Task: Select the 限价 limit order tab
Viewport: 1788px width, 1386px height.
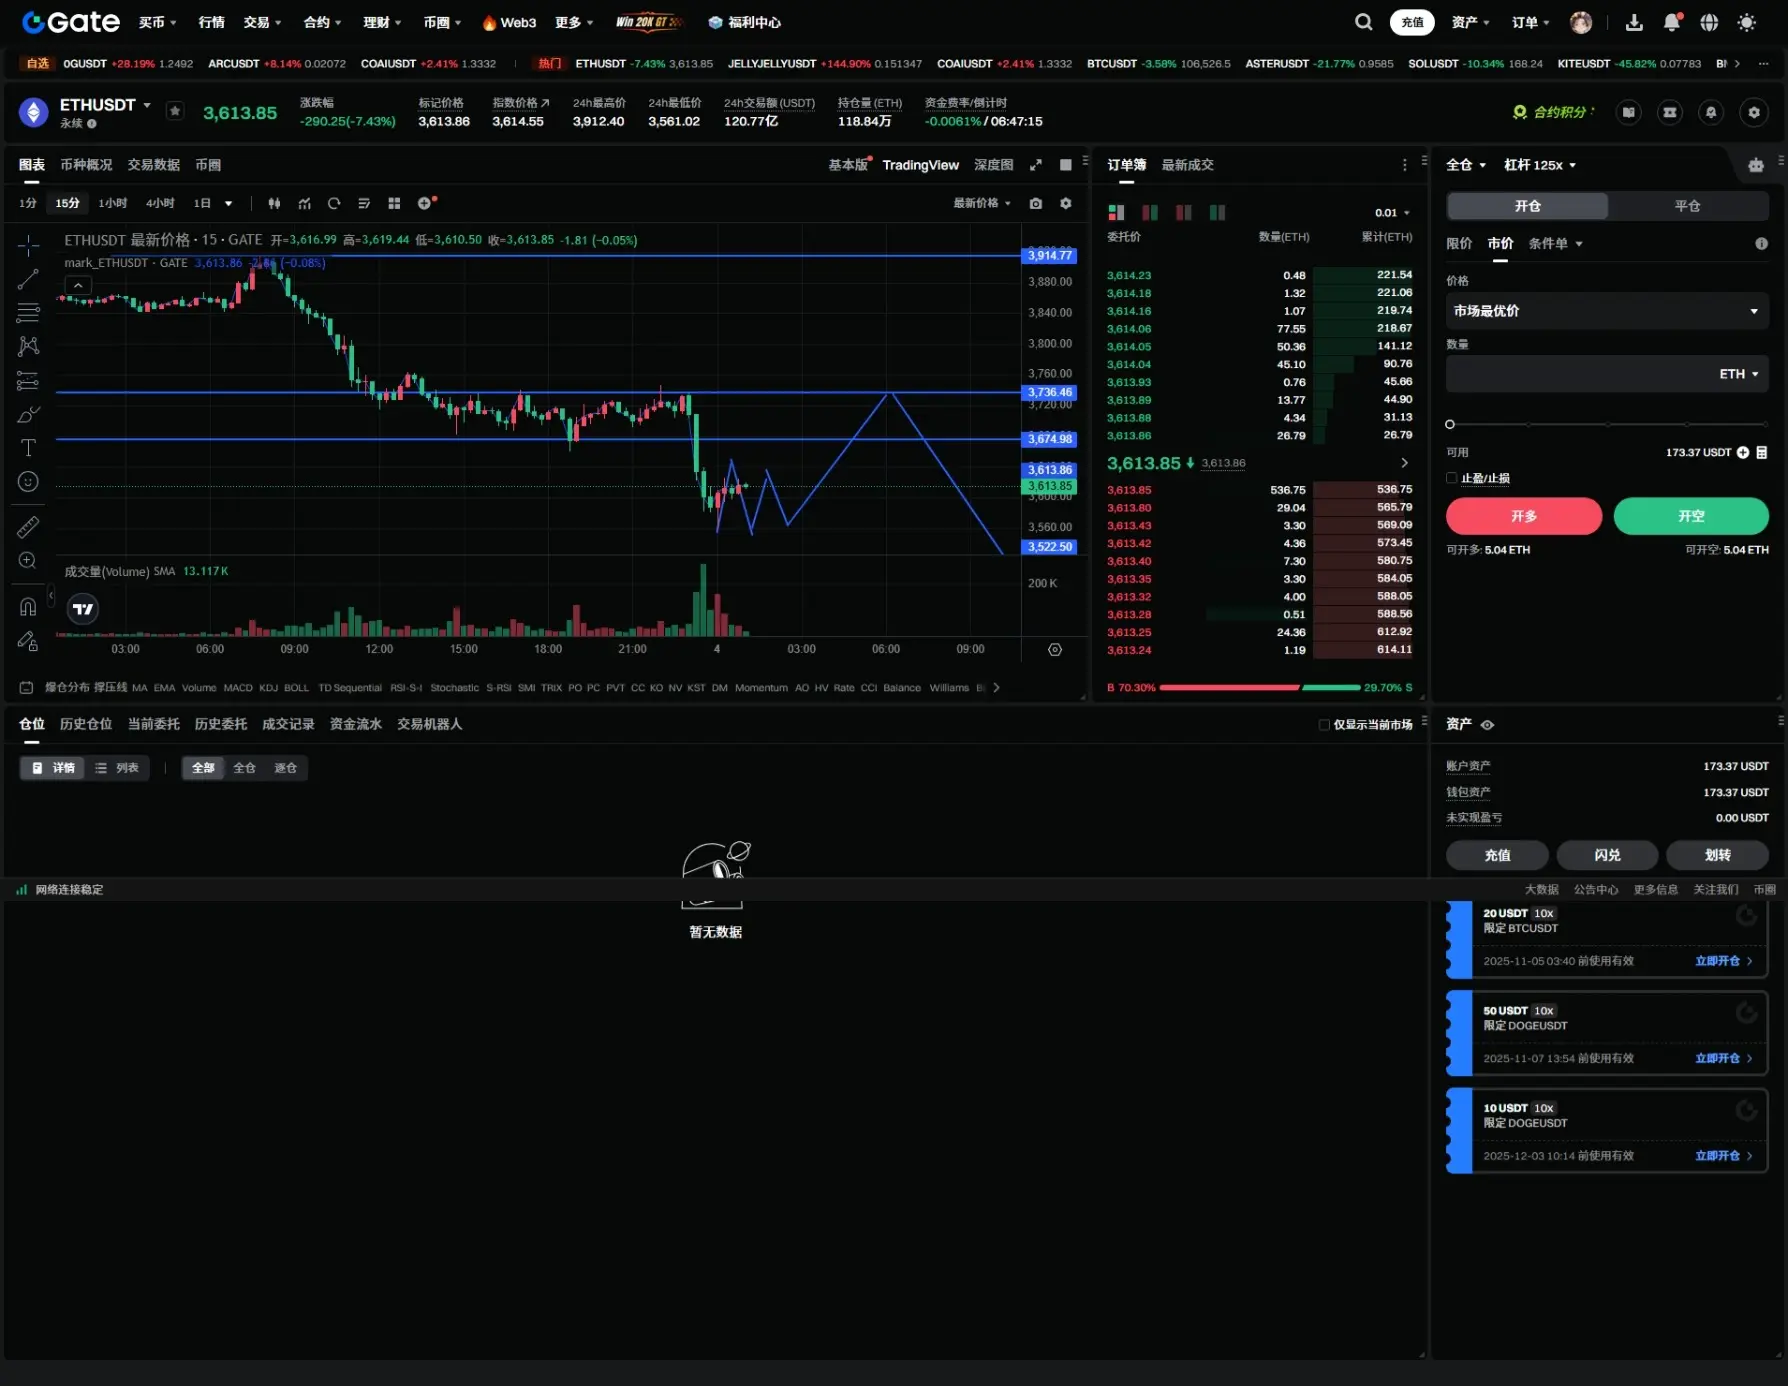Action: [x=1459, y=244]
